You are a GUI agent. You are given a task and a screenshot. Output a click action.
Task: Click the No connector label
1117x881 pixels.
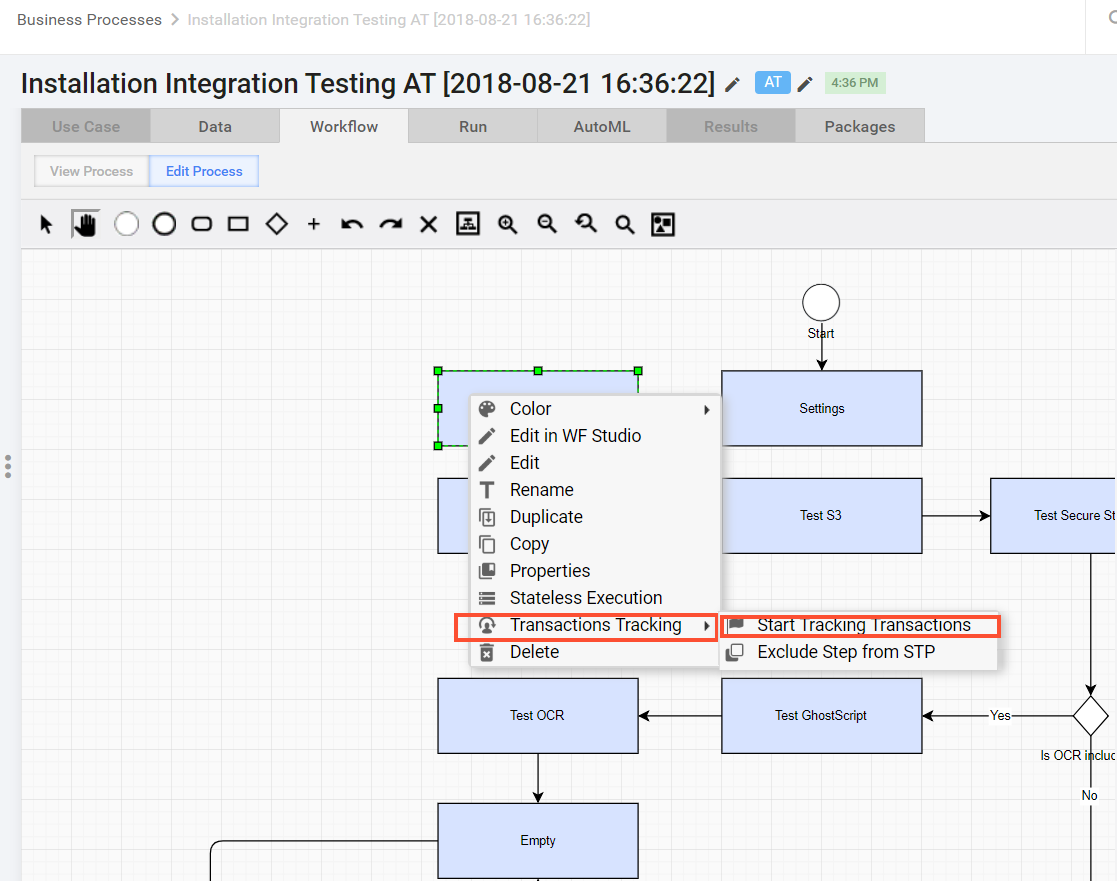click(x=1090, y=796)
